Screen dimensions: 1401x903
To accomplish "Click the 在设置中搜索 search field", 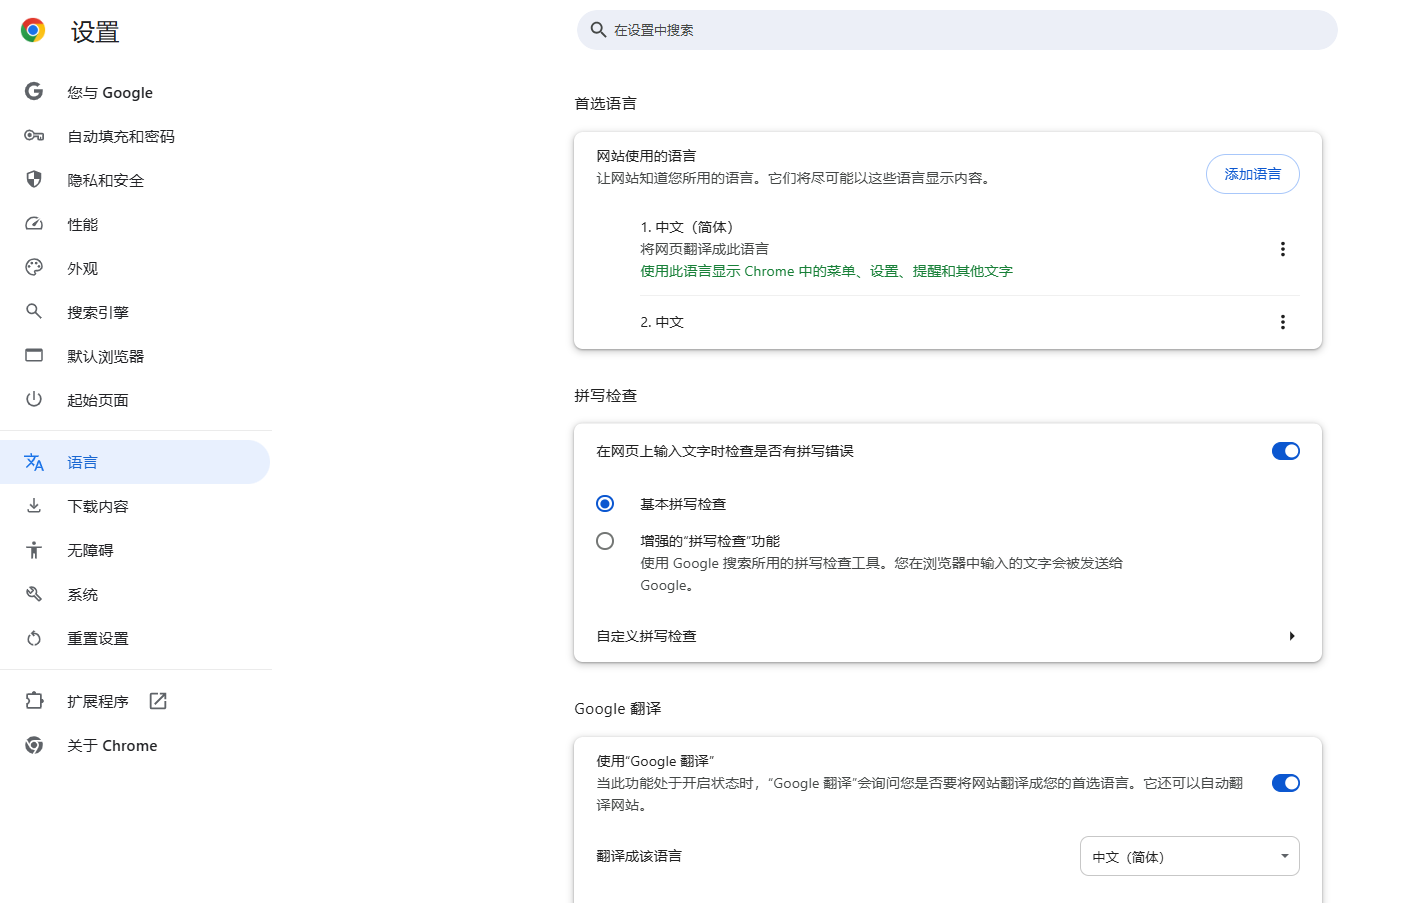I will (x=957, y=30).
